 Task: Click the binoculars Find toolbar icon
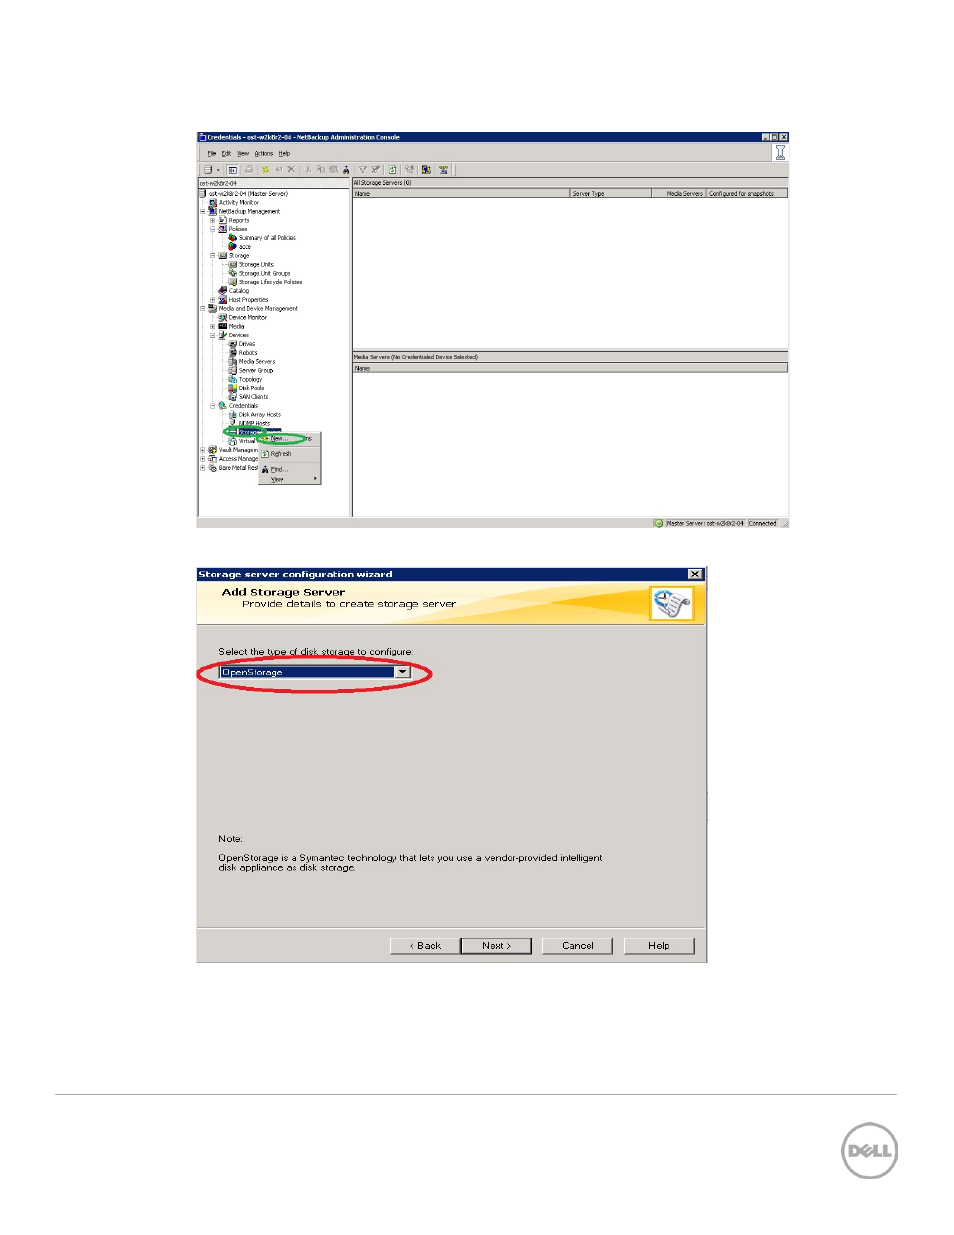coord(346,170)
